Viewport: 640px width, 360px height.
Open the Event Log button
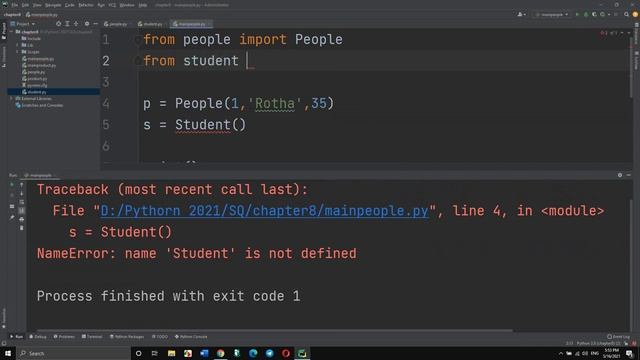(618, 337)
